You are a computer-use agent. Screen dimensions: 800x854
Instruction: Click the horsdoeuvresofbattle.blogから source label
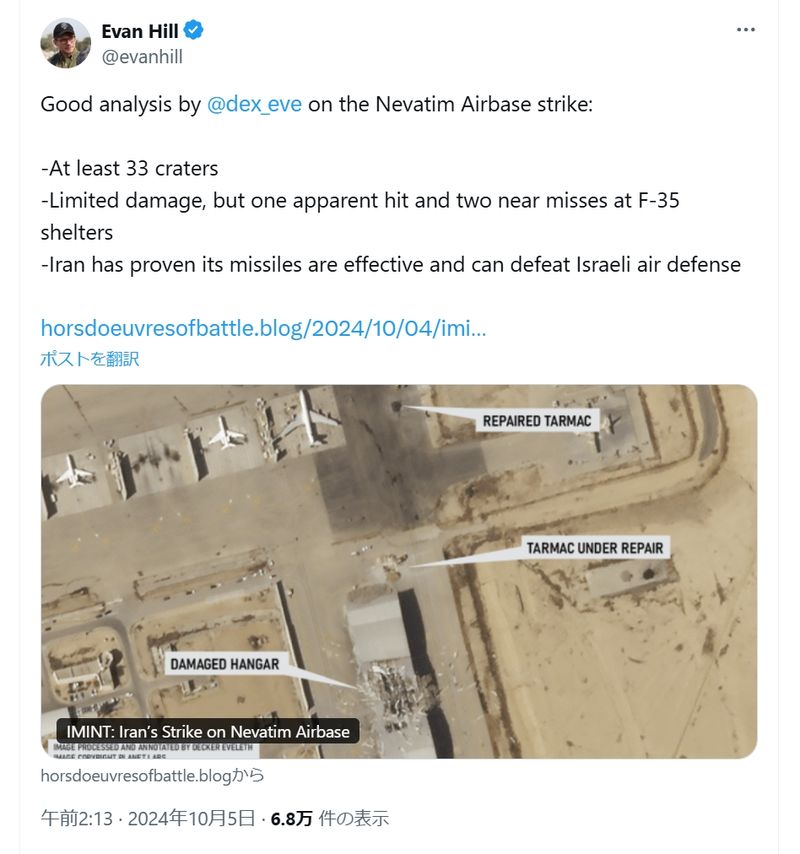152,775
